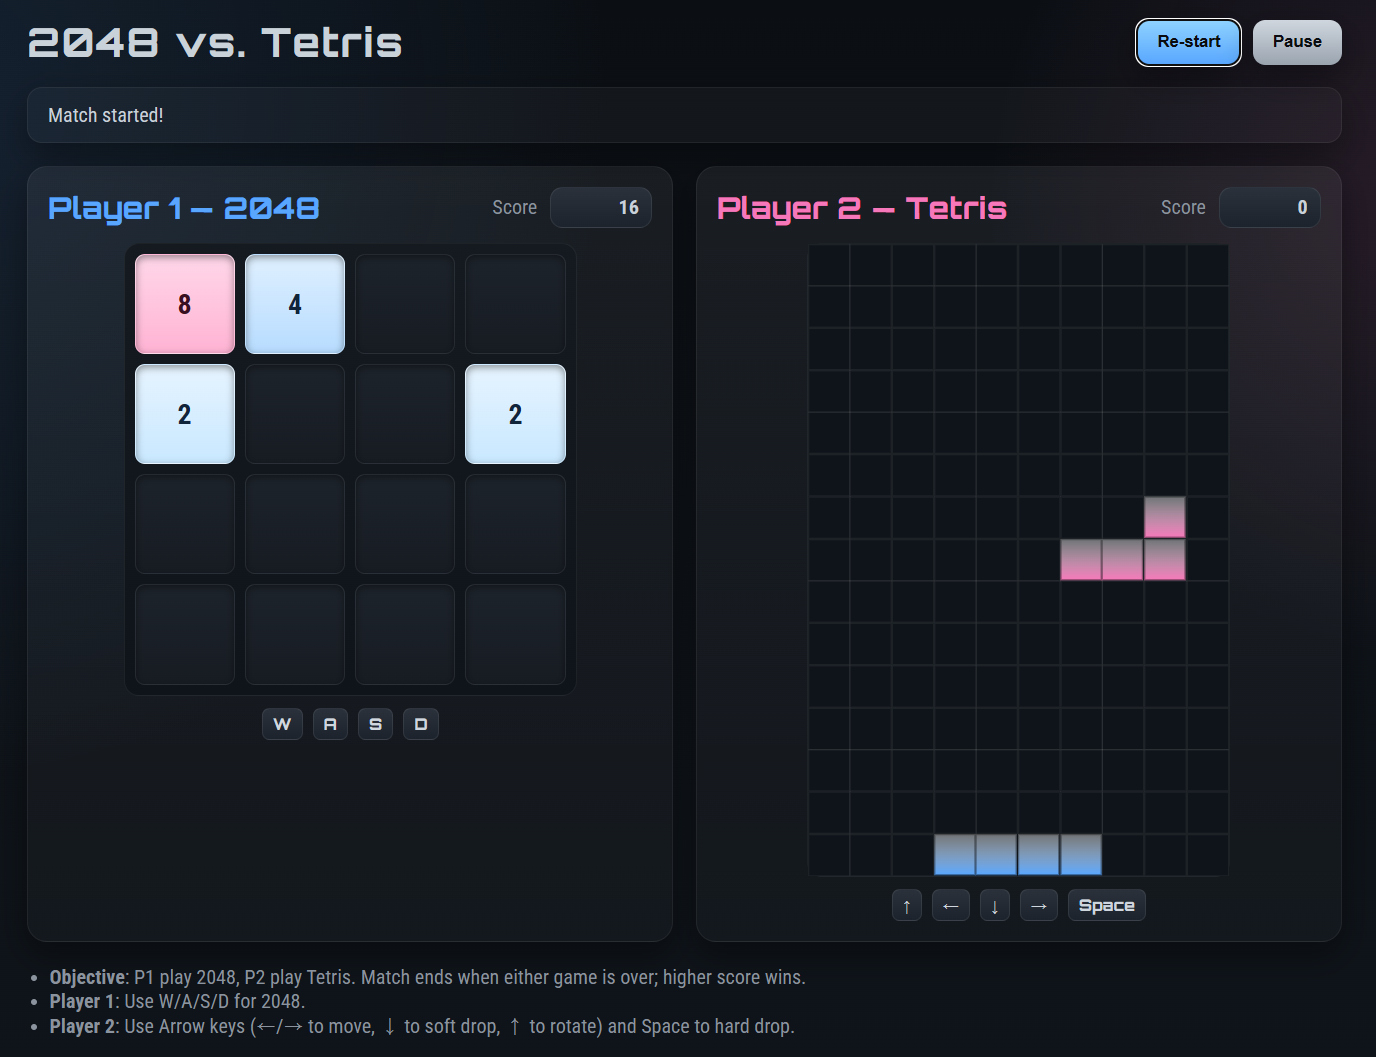Click the falling blue Tetris piece
1376x1057 pixels.
(1017, 856)
